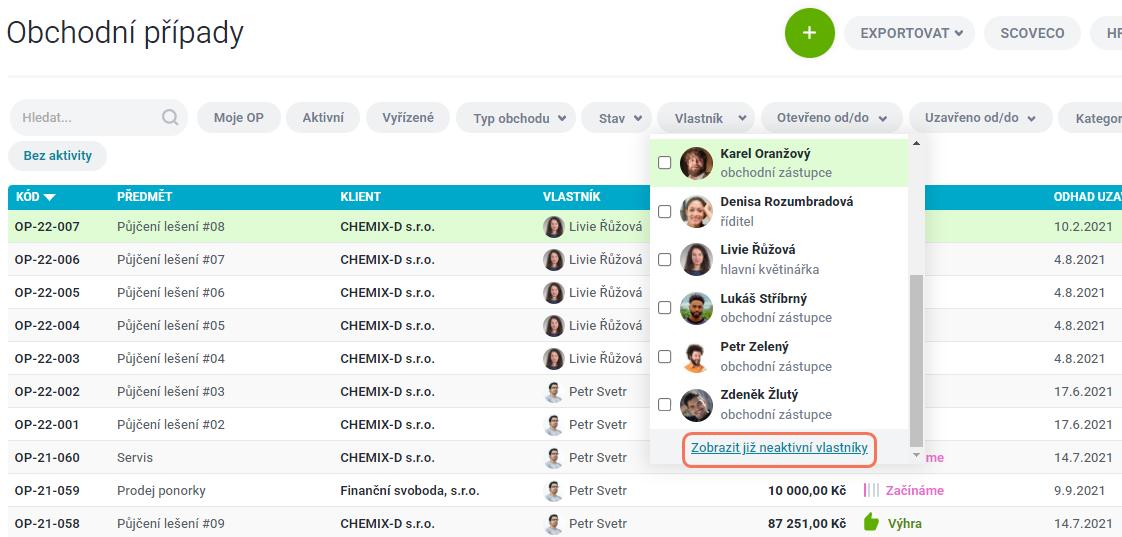This screenshot has width=1122, height=537.
Task: Click owner avatar in row OP-22-007
Action: [x=553, y=227]
